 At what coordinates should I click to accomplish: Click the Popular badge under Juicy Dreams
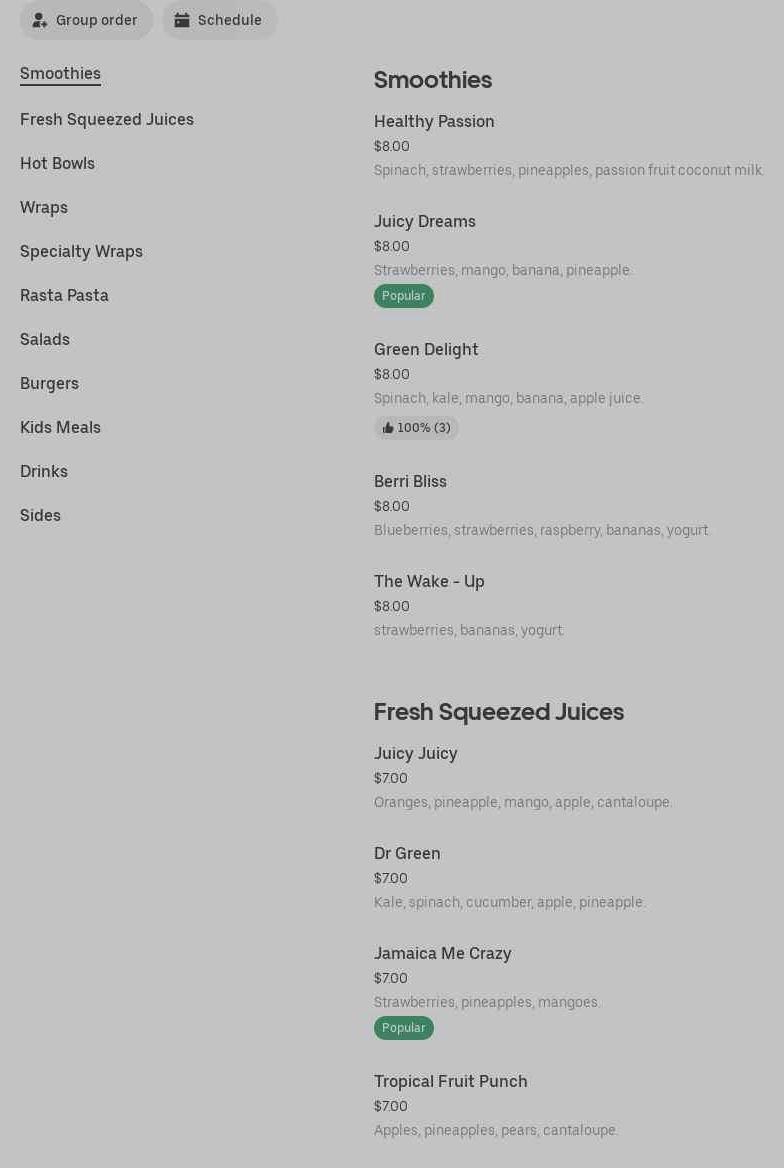pos(404,296)
